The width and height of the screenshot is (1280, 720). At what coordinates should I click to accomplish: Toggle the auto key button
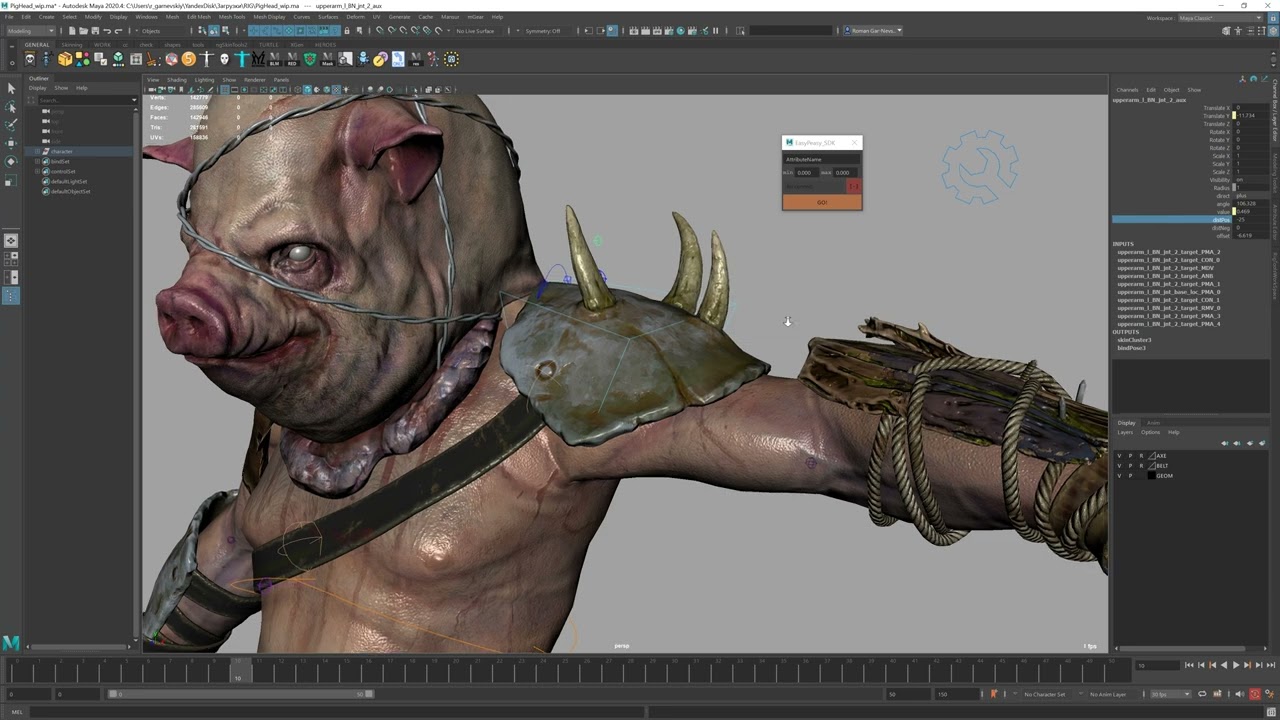tap(1255, 694)
